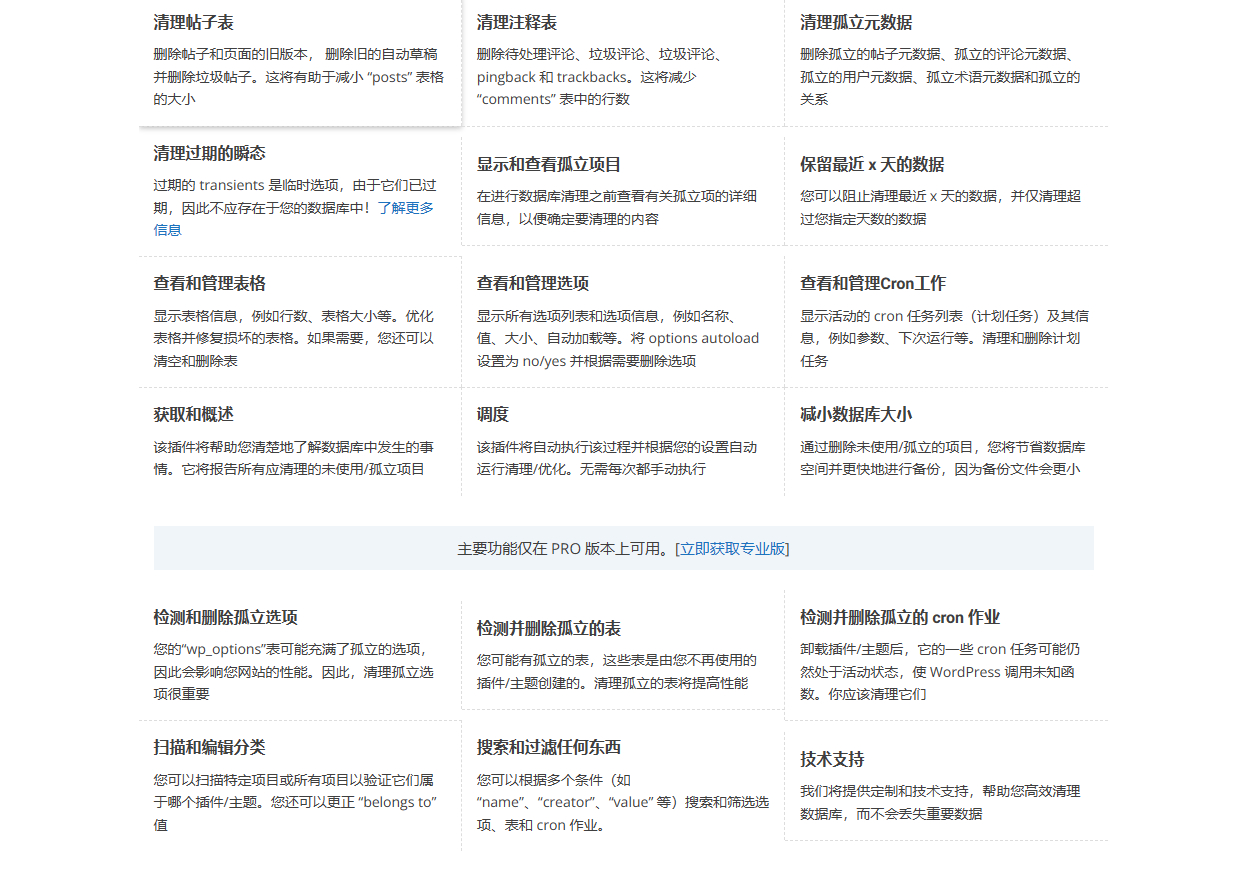Select the 技术支持 heading

point(832,759)
